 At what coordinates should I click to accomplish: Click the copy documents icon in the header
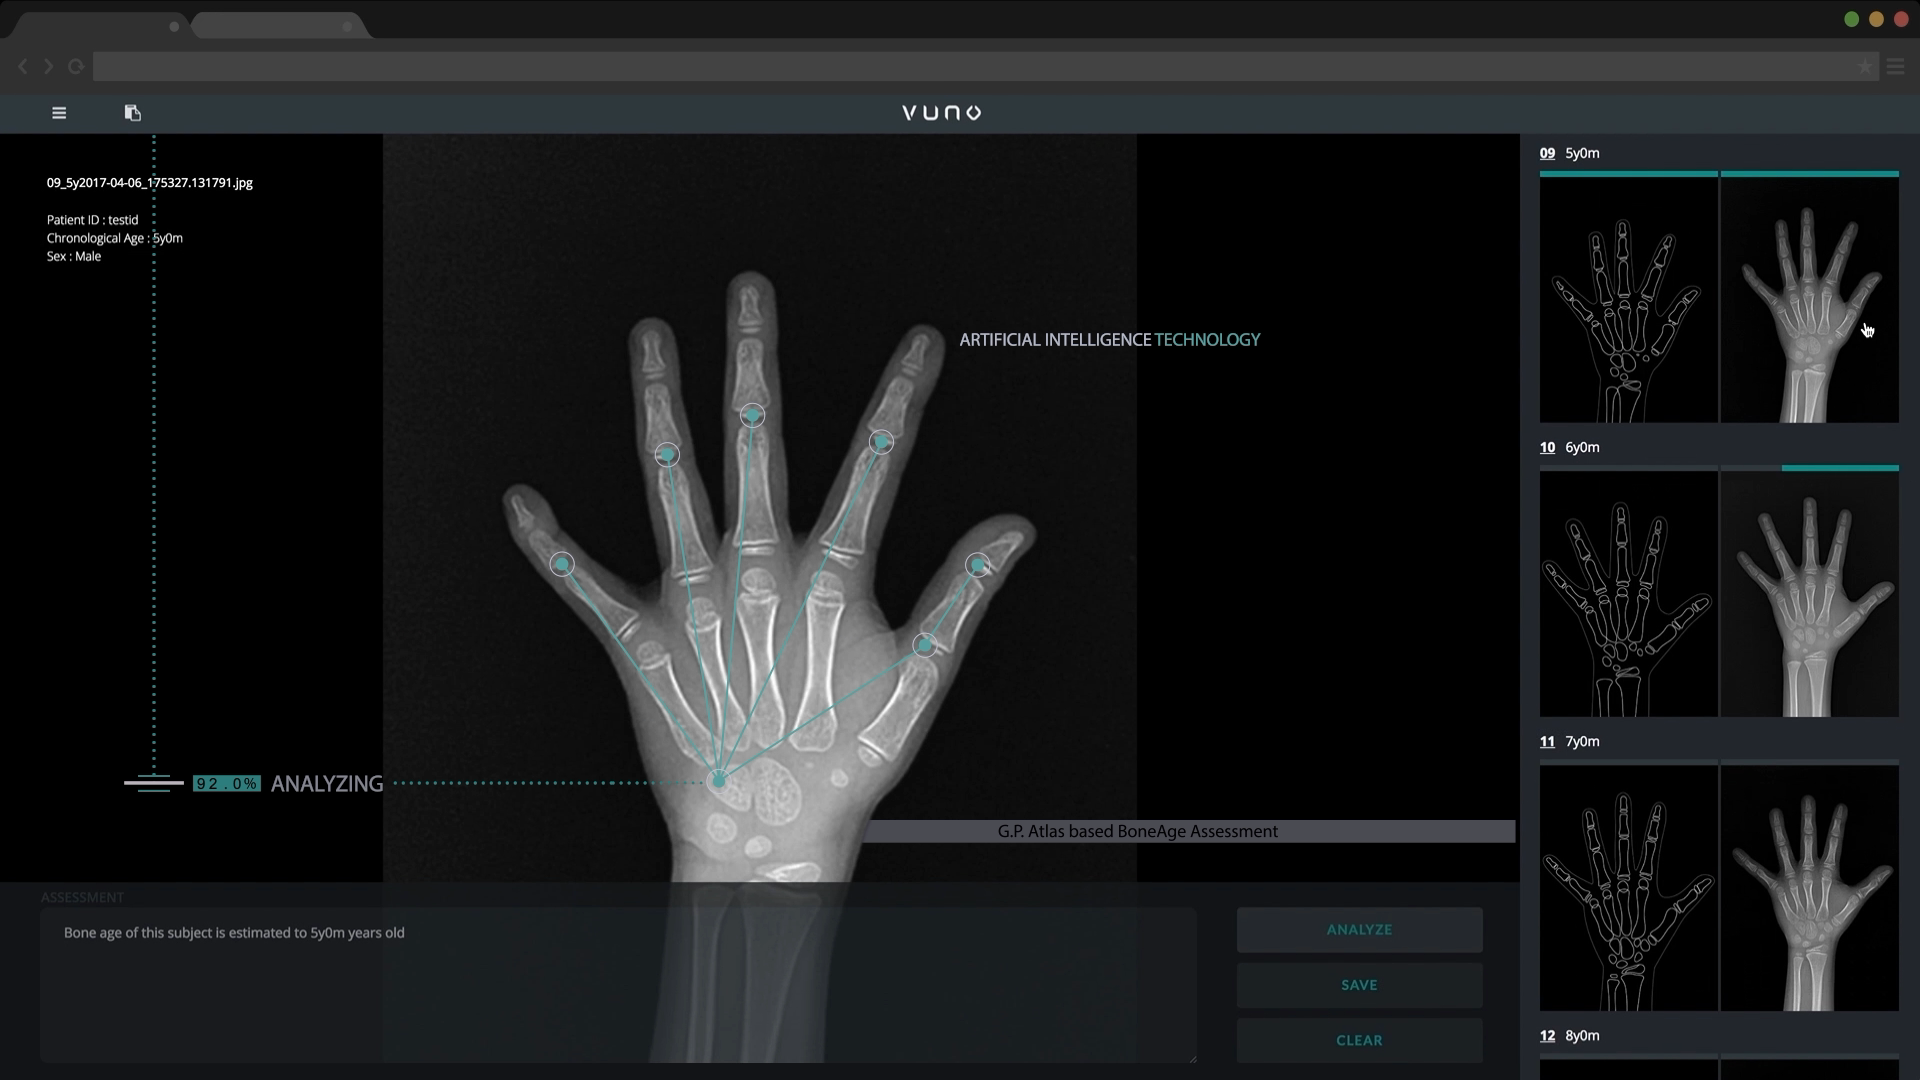[132, 113]
